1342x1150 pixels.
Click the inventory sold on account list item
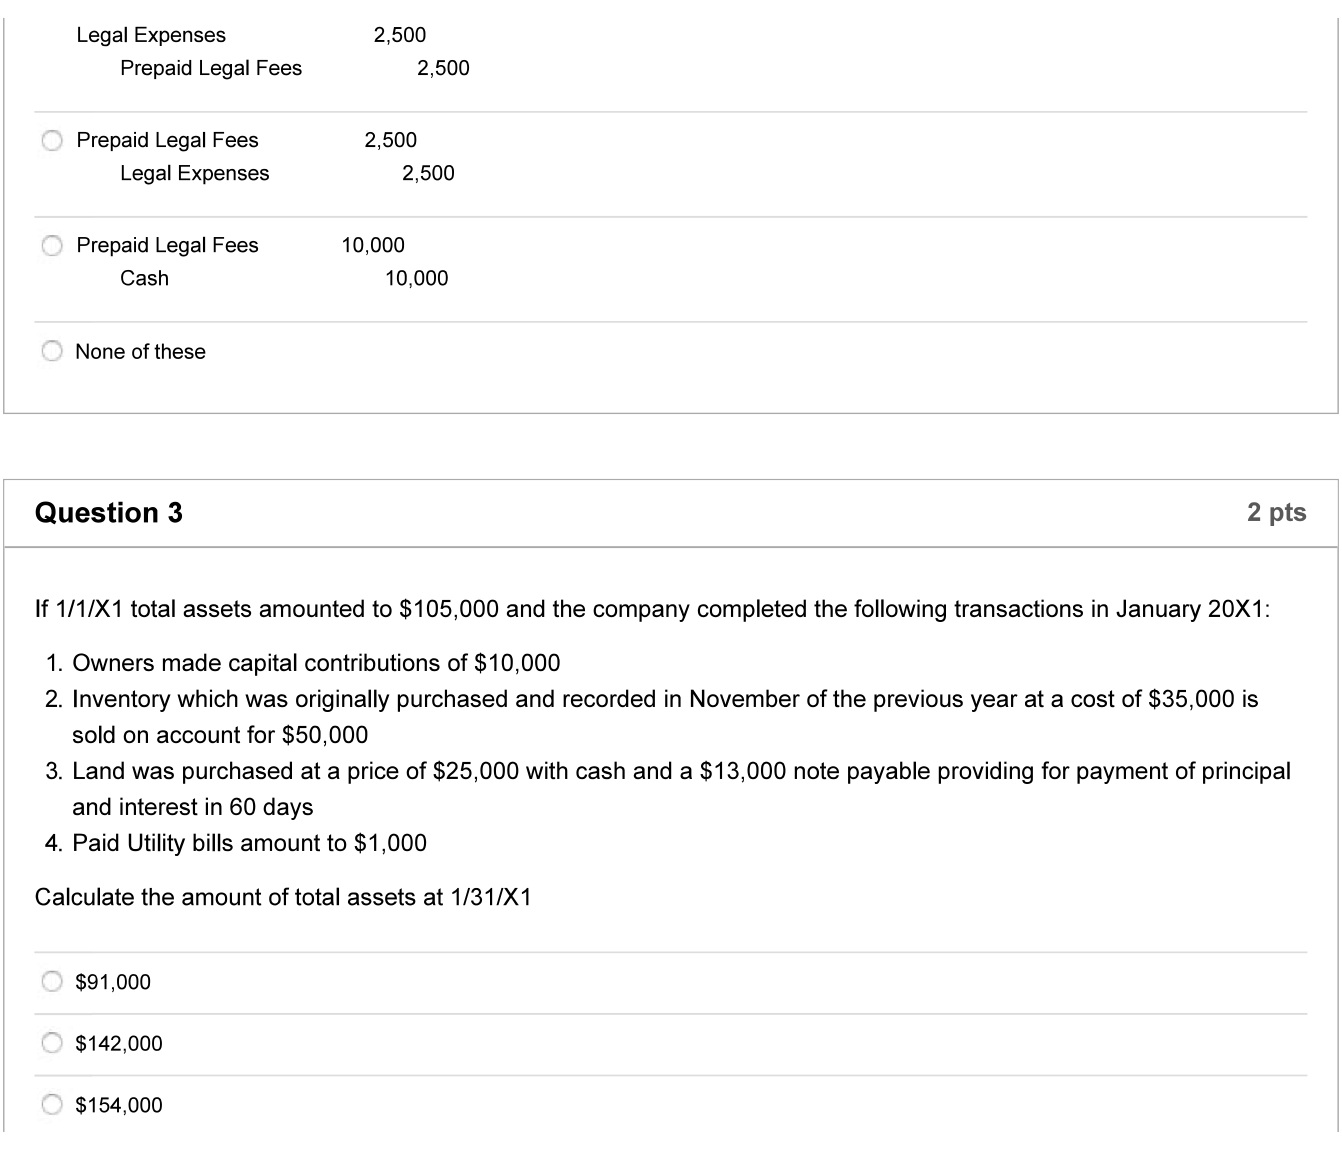pos(665,716)
